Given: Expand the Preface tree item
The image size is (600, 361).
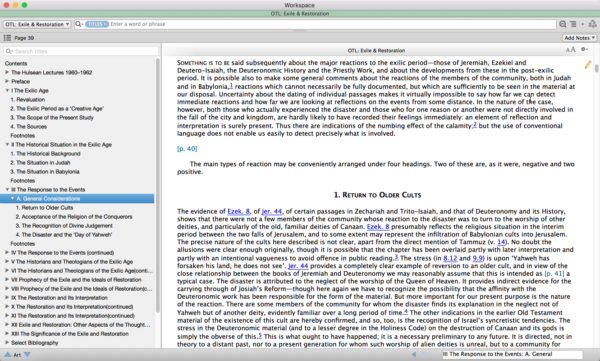Looking at the screenshot, I should tap(7, 81).
